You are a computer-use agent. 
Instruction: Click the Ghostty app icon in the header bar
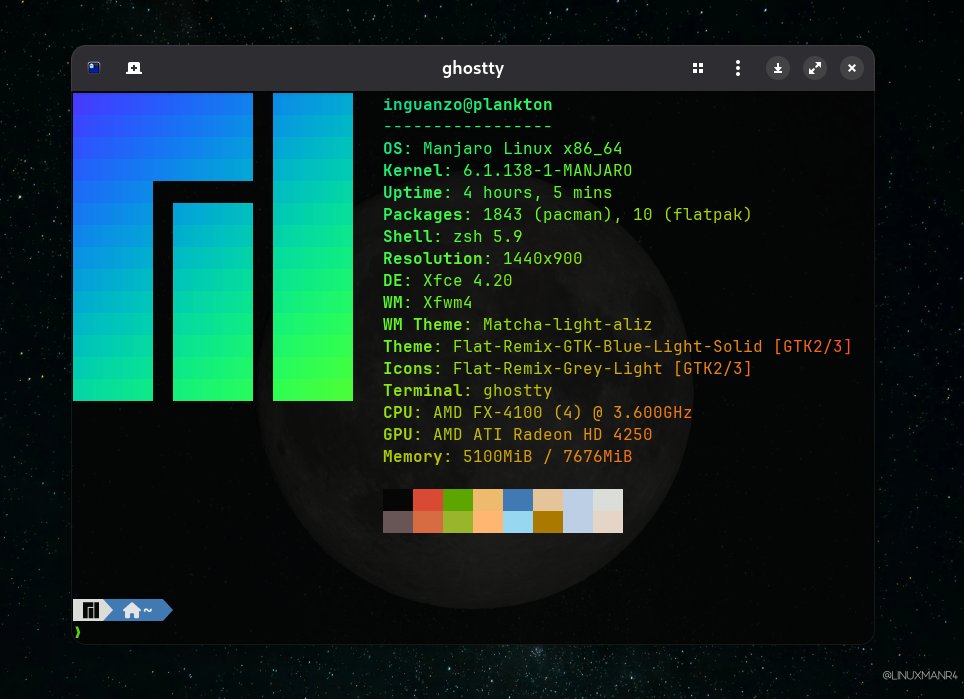click(94, 68)
